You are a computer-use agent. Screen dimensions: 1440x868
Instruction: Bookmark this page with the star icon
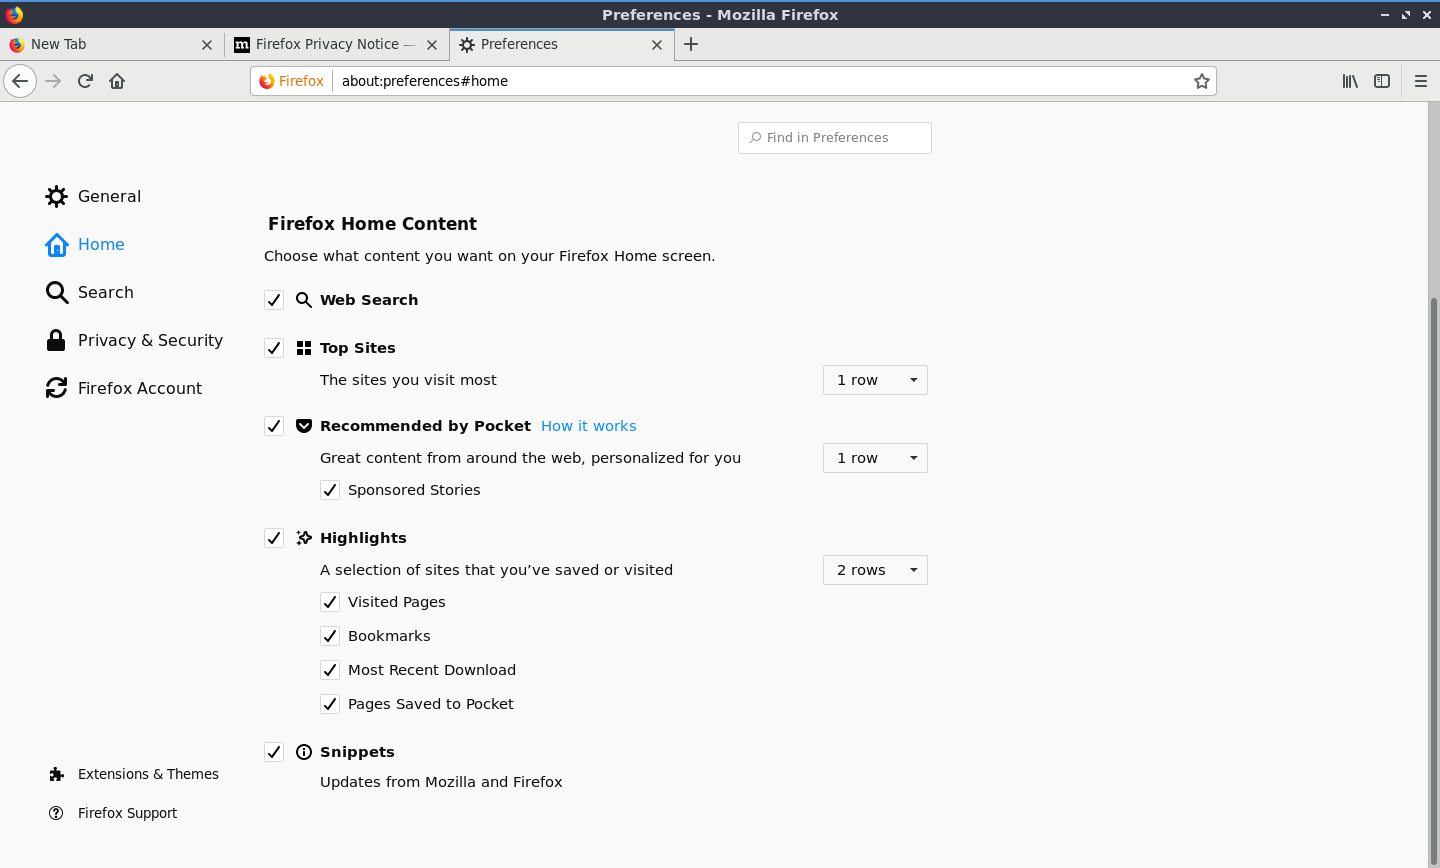point(1201,81)
